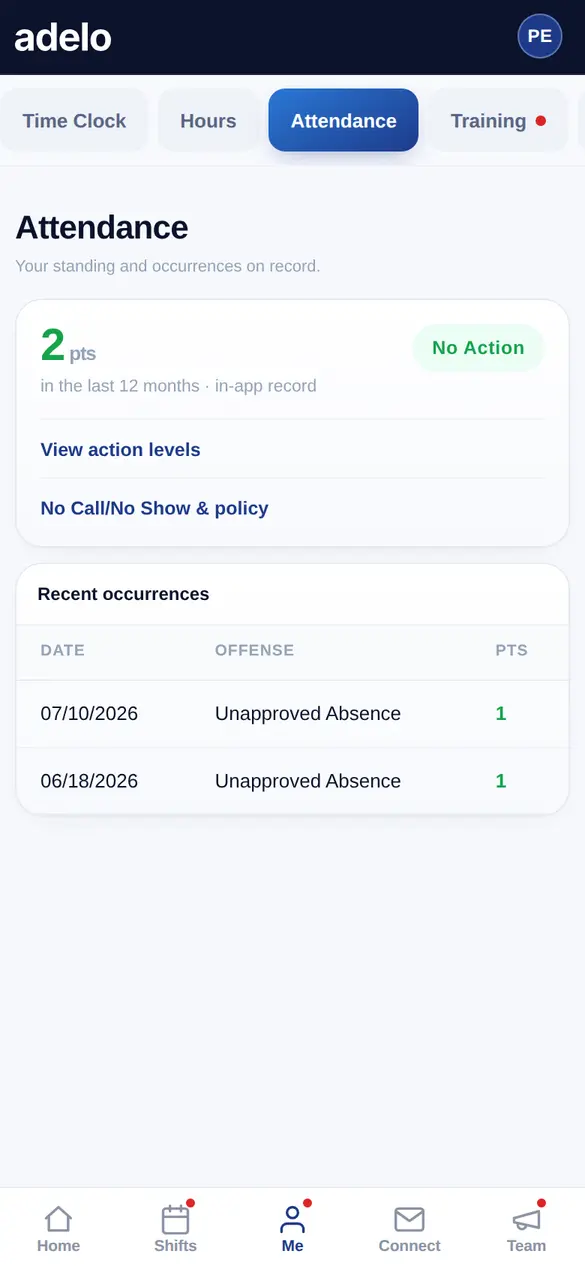
Task: Click the PTS column header
Action: [511, 650]
